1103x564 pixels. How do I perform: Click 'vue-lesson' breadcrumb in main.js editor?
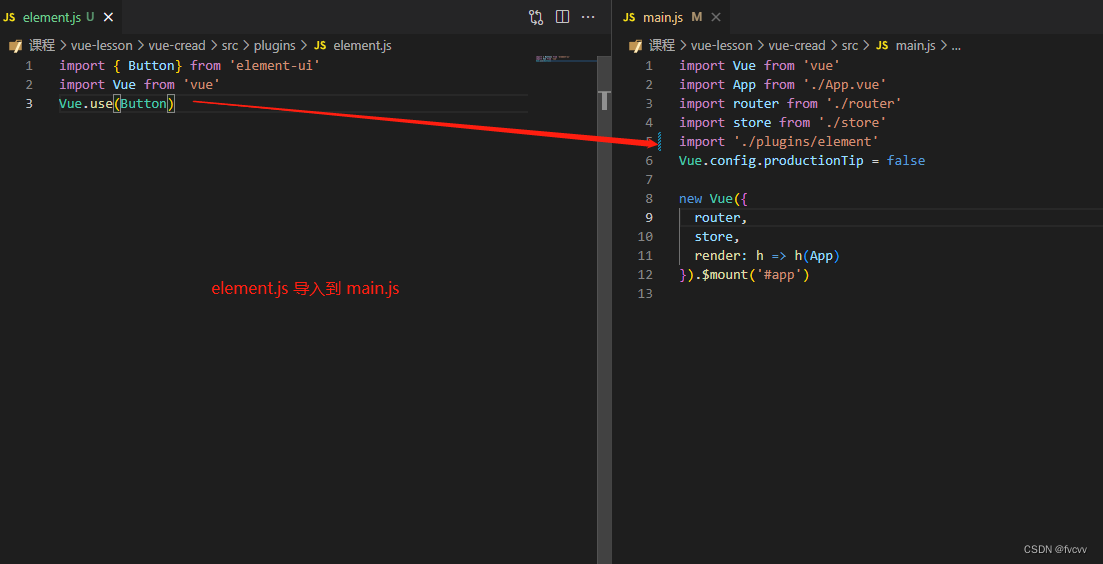tap(722, 46)
